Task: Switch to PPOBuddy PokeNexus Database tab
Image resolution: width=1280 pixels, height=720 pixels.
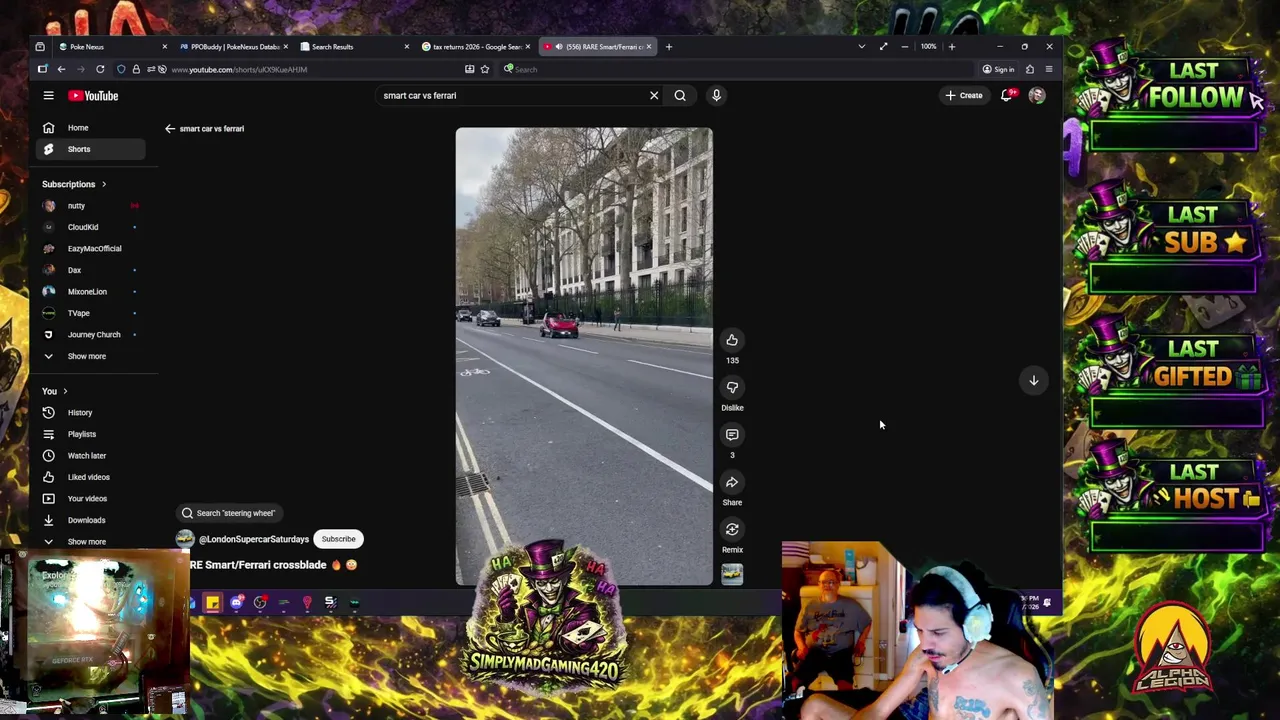Action: (234, 46)
